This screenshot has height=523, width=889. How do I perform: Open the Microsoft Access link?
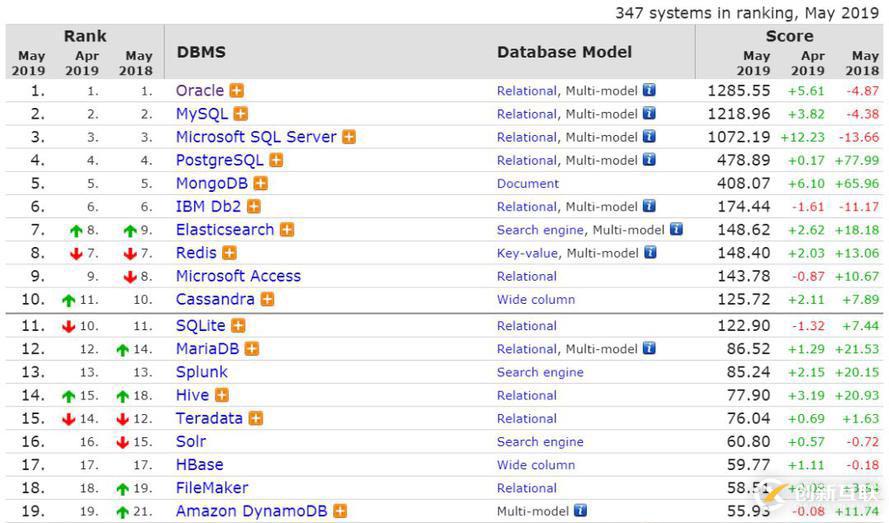click(x=238, y=276)
